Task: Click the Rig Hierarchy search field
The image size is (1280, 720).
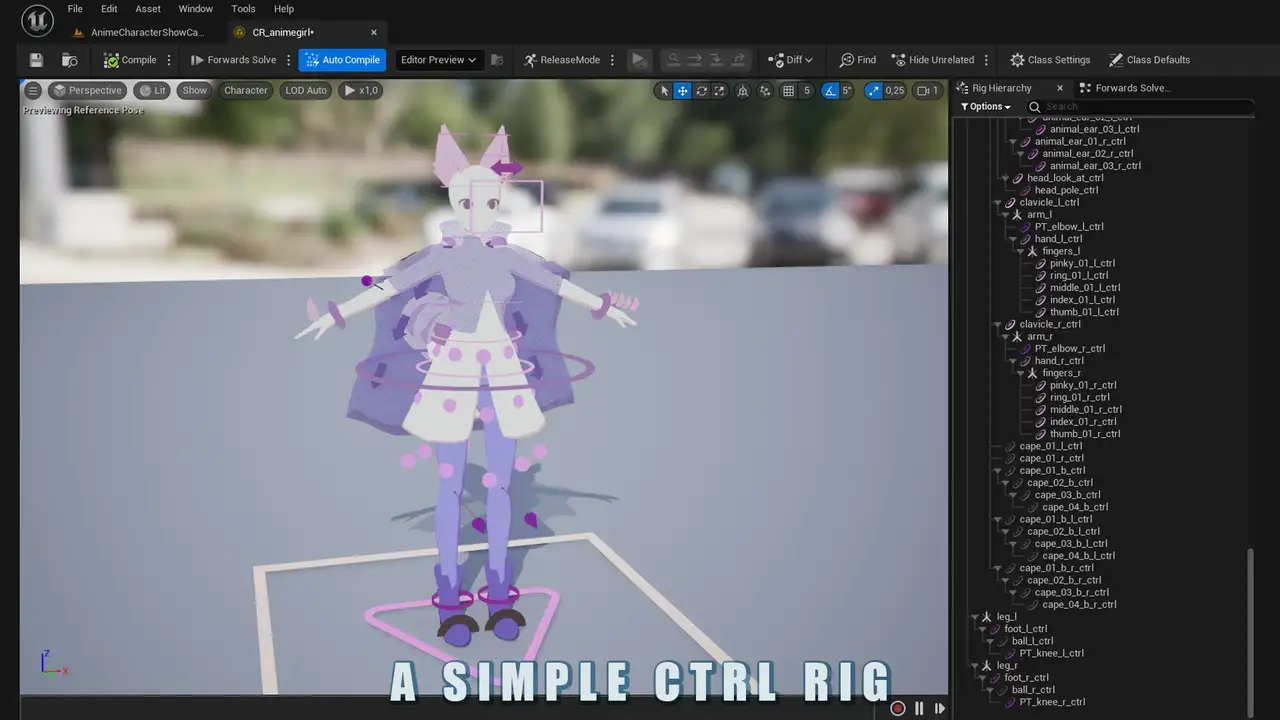Action: point(1140,106)
